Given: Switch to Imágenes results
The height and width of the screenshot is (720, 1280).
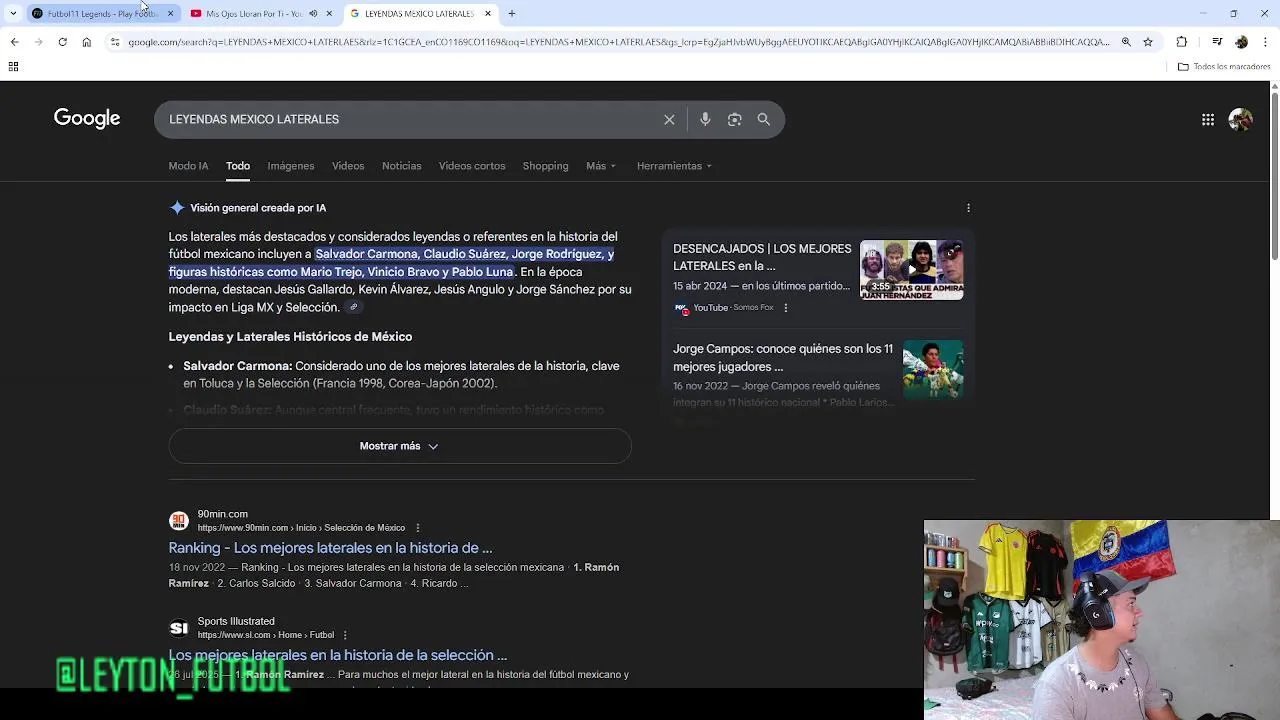Looking at the screenshot, I should point(291,166).
